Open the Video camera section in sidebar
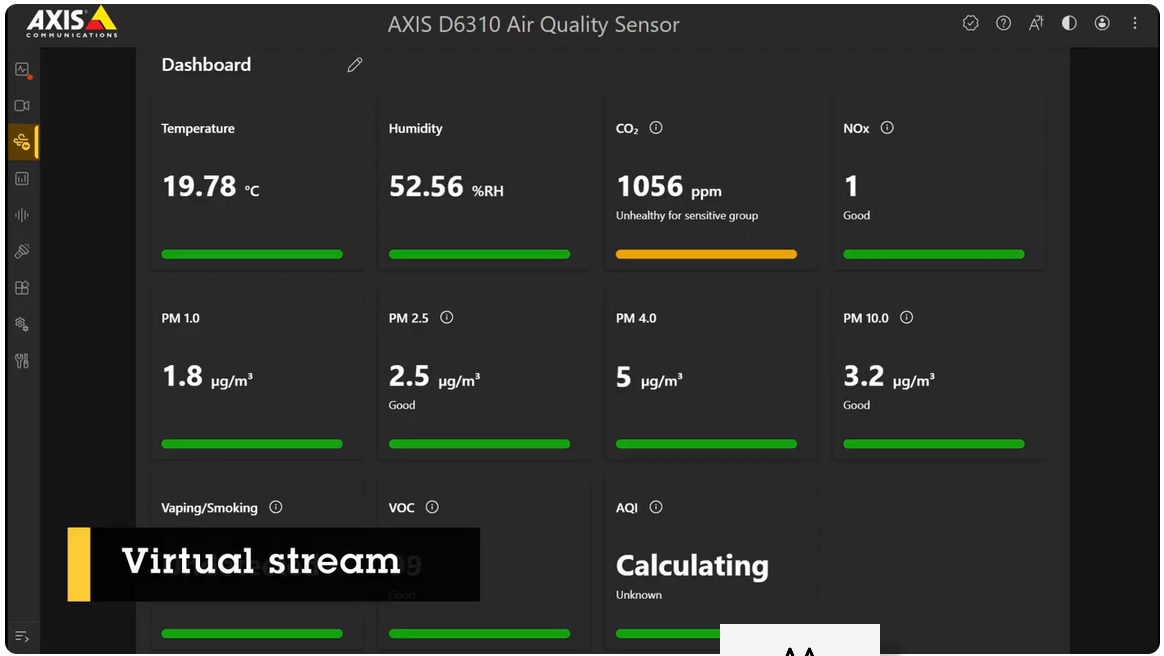This screenshot has height=656, width=1164. coord(22,105)
